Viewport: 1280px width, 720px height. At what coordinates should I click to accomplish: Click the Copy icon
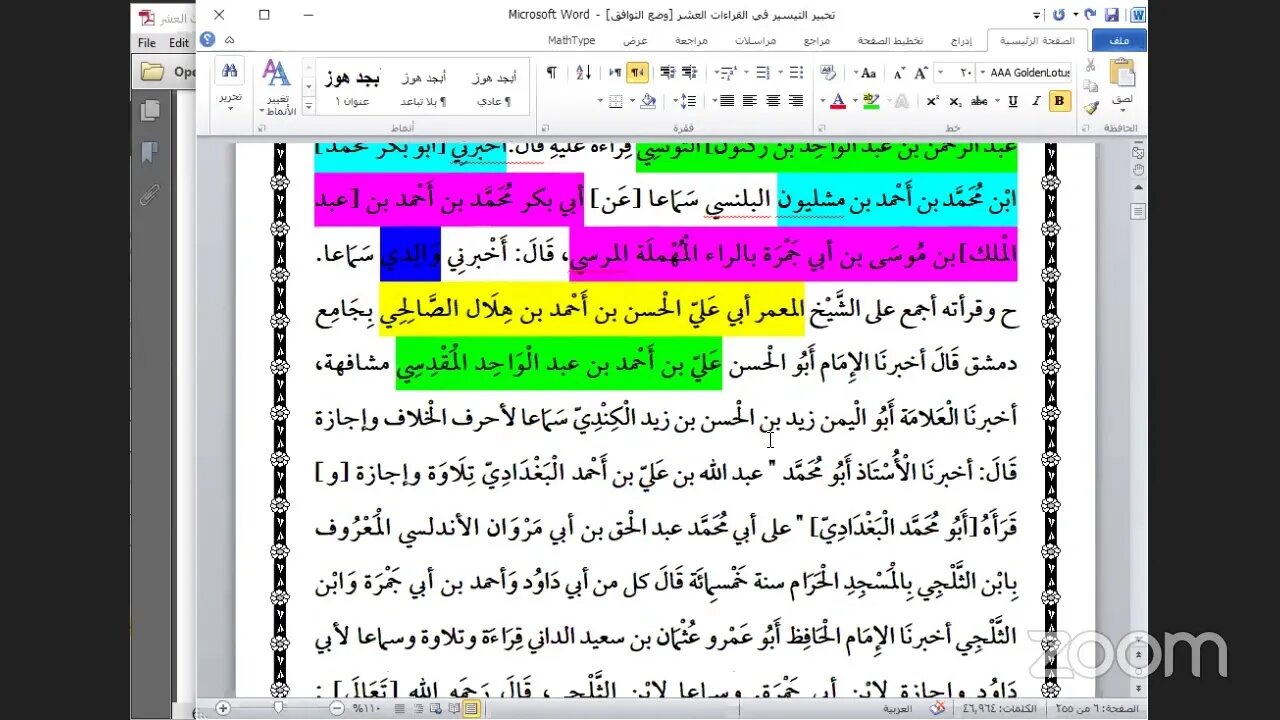[x=1091, y=87]
